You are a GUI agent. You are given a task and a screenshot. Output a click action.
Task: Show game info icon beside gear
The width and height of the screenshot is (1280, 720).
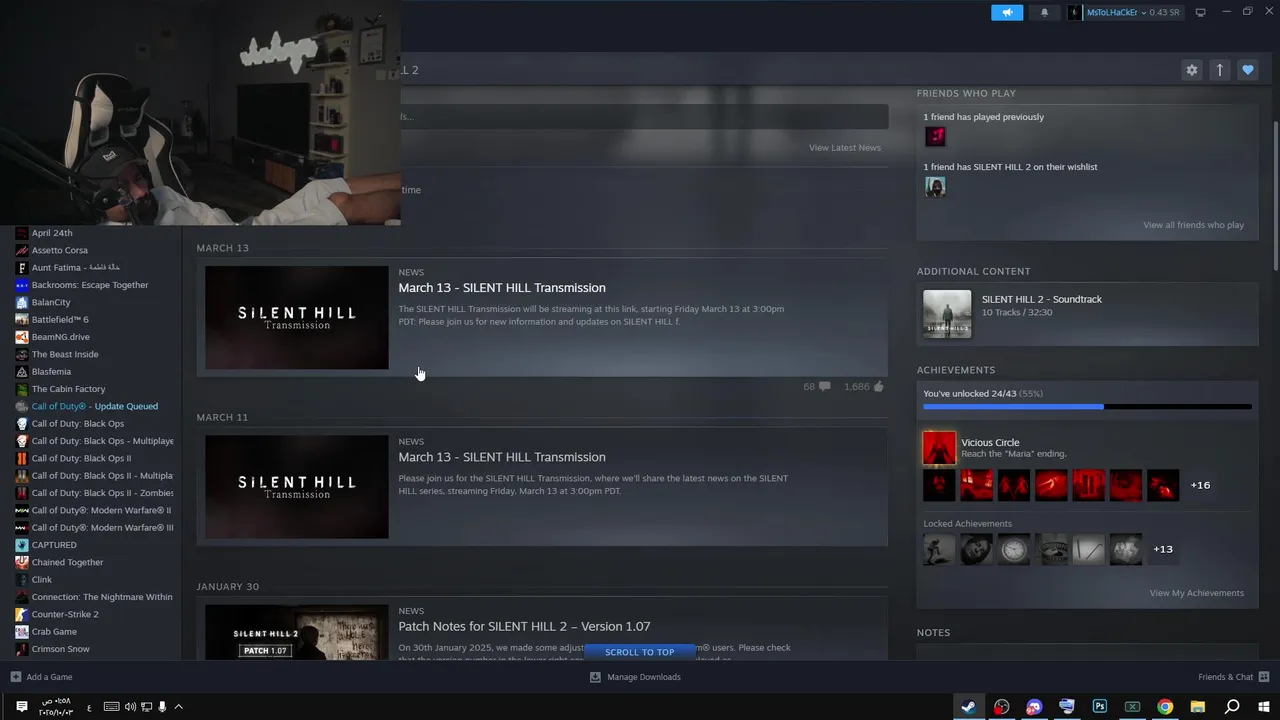click(x=1219, y=70)
